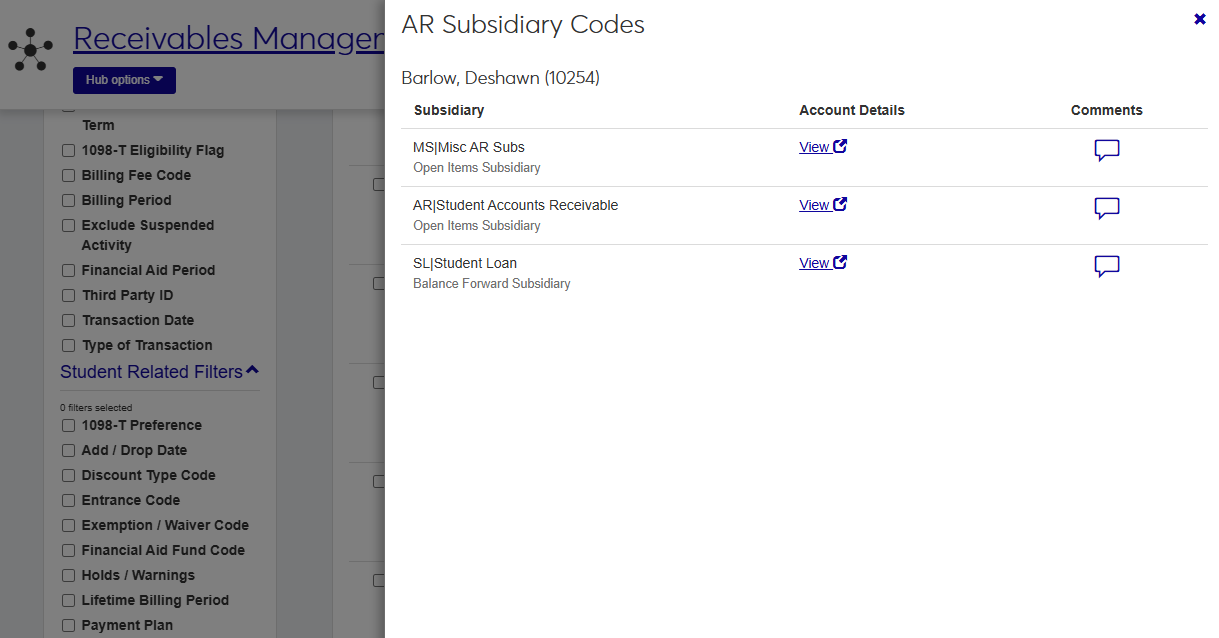Image resolution: width=1219 pixels, height=638 pixels.
Task: Check the Financial Aid Period filter
Action: tap(68, 270)
